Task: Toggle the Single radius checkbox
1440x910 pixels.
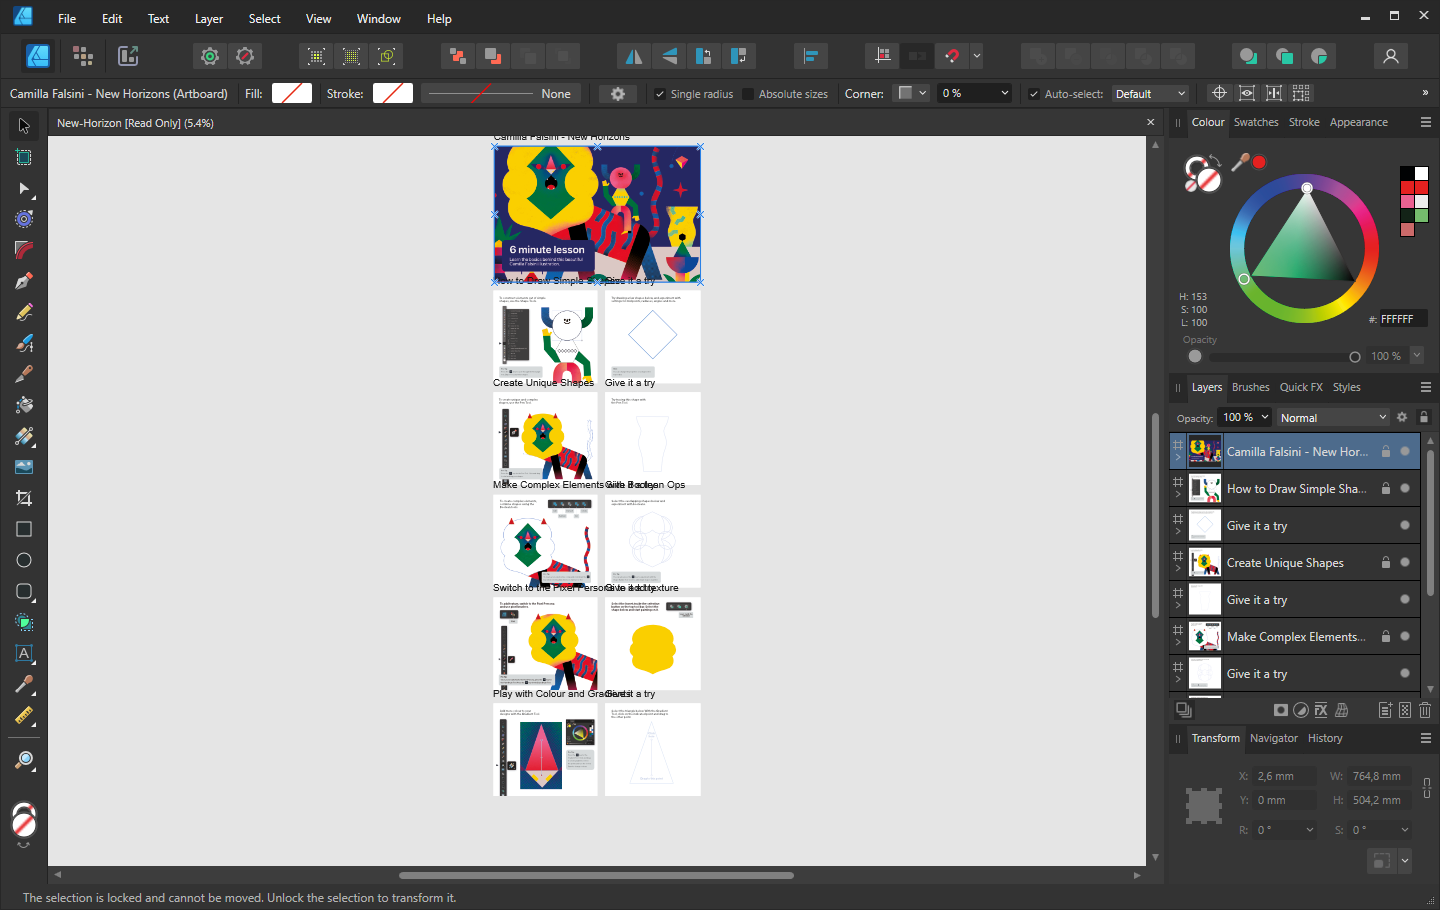Action: pos(660,94)
